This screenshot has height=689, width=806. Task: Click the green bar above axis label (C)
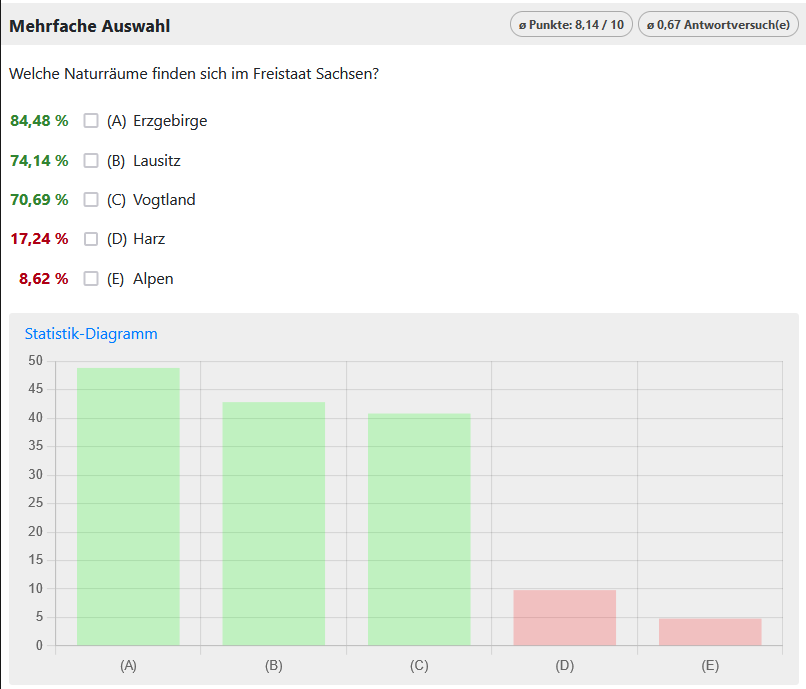pyautogui.click(x=419, y=529)
